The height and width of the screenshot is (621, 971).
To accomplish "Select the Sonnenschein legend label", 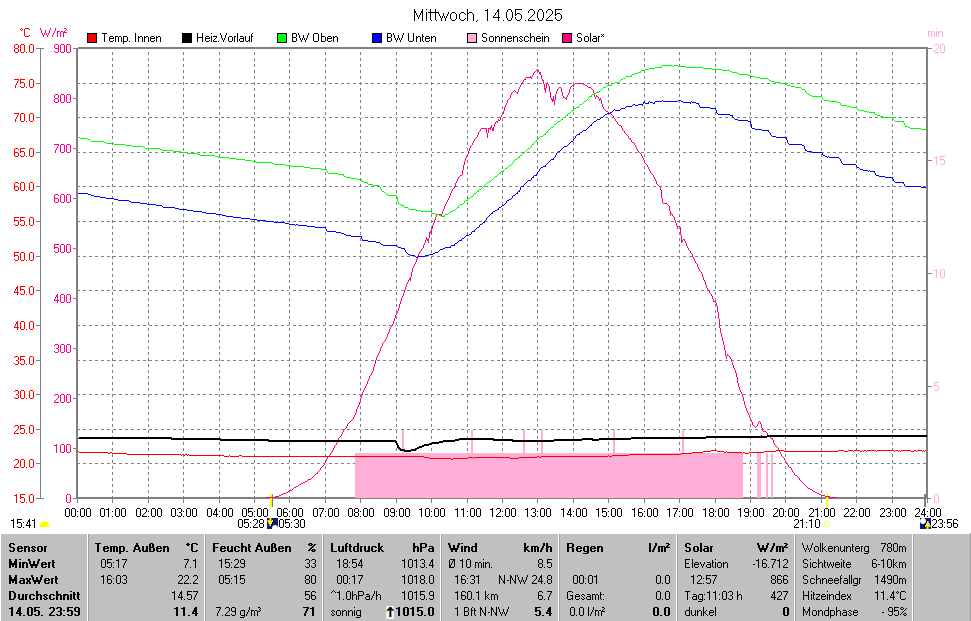I will (x=515, y=38).
